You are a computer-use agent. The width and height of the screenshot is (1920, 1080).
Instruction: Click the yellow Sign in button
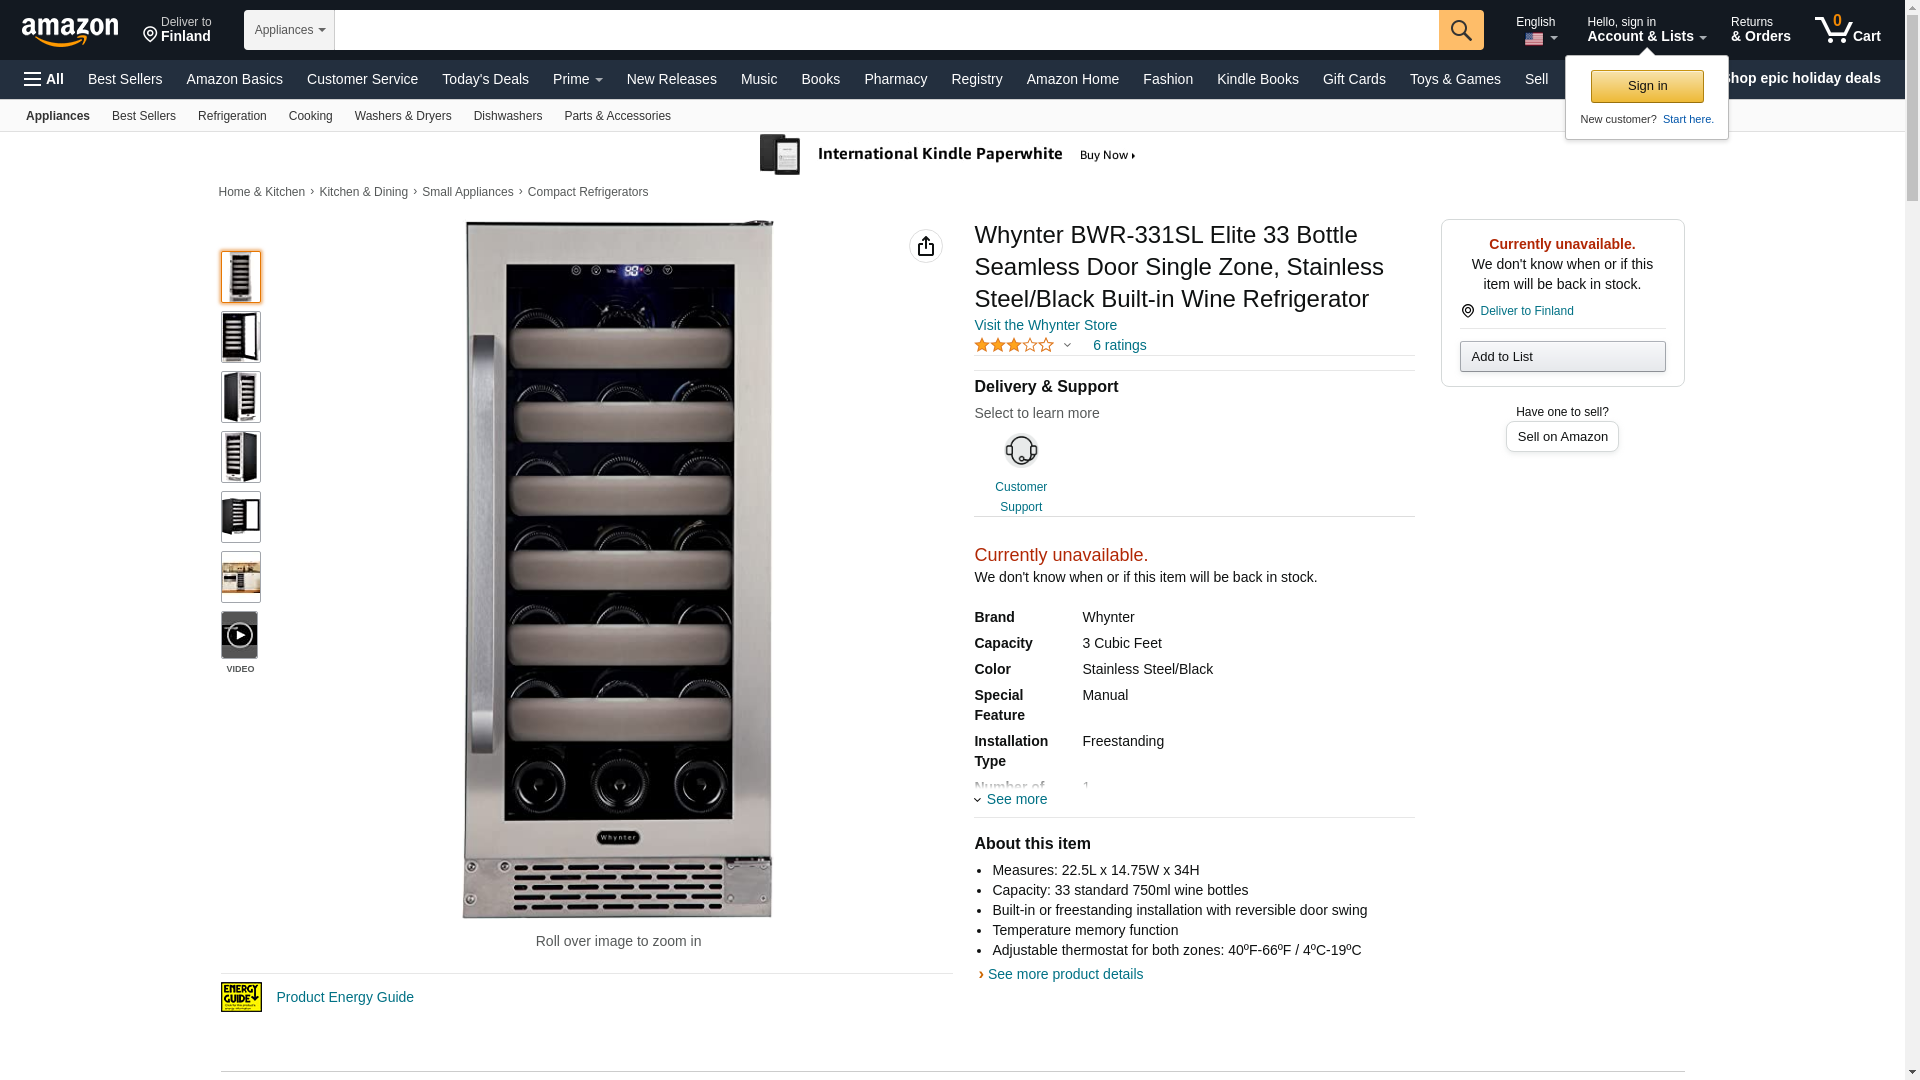1647,86
